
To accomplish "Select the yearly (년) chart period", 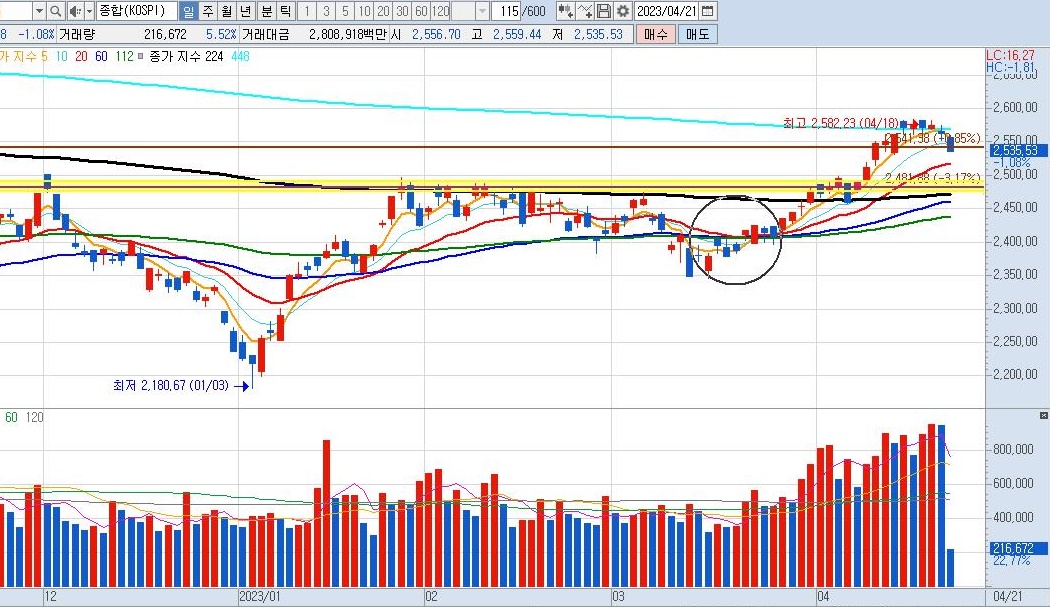I will (x=246, y=11).
